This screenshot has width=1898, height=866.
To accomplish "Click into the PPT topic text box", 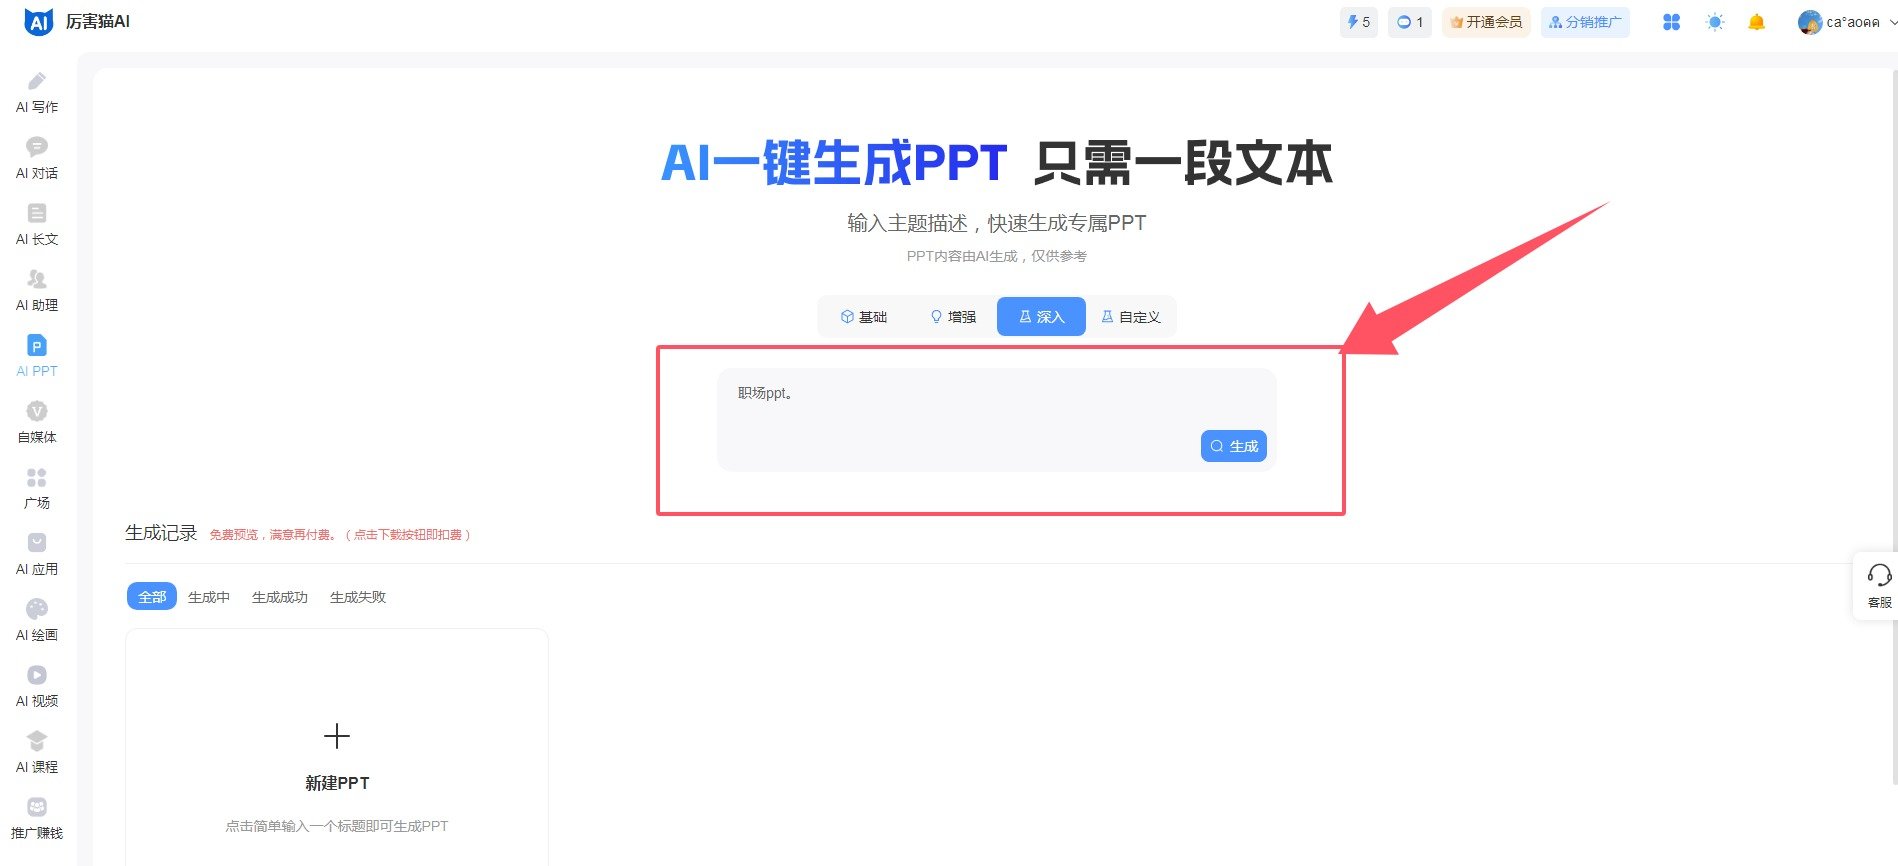I will (x=950, y=410).
